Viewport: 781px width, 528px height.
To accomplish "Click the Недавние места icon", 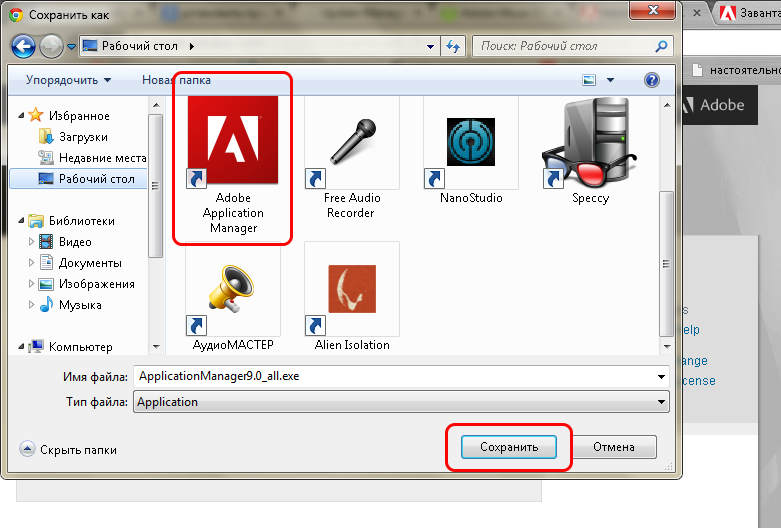I will click(x=46, y=157).
